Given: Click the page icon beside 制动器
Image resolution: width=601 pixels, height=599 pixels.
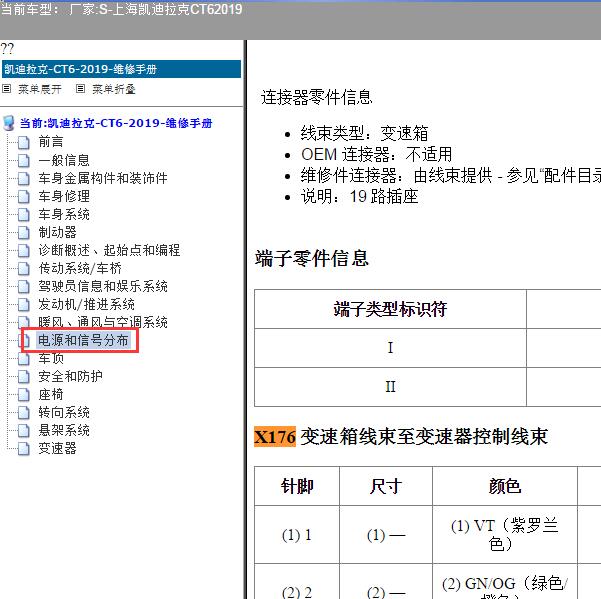Looking at the screenshot, I should (x=24, y=232).
